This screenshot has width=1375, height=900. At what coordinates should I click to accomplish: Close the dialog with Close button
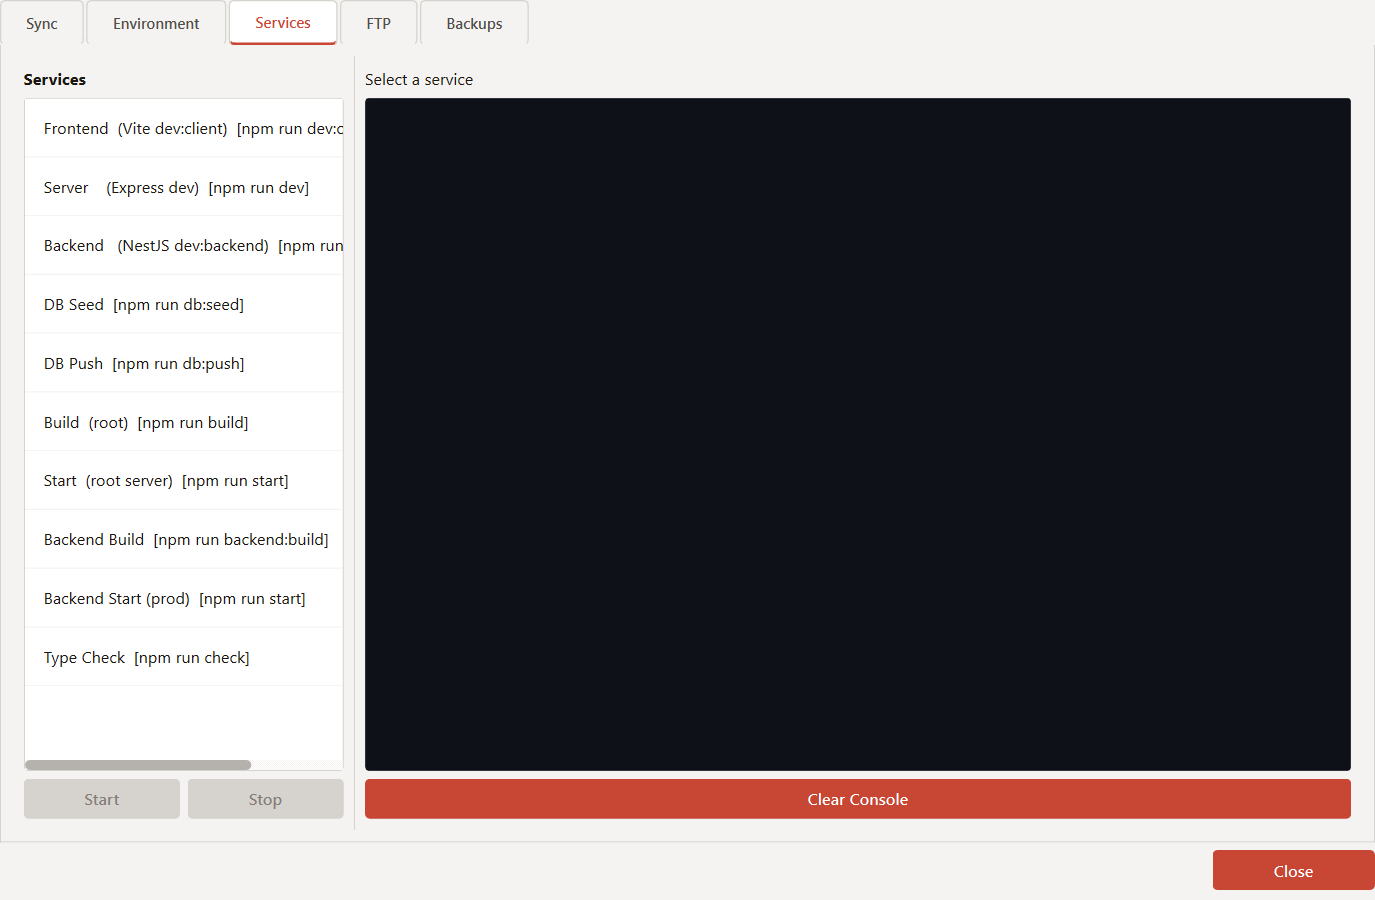coord(1293,871)
